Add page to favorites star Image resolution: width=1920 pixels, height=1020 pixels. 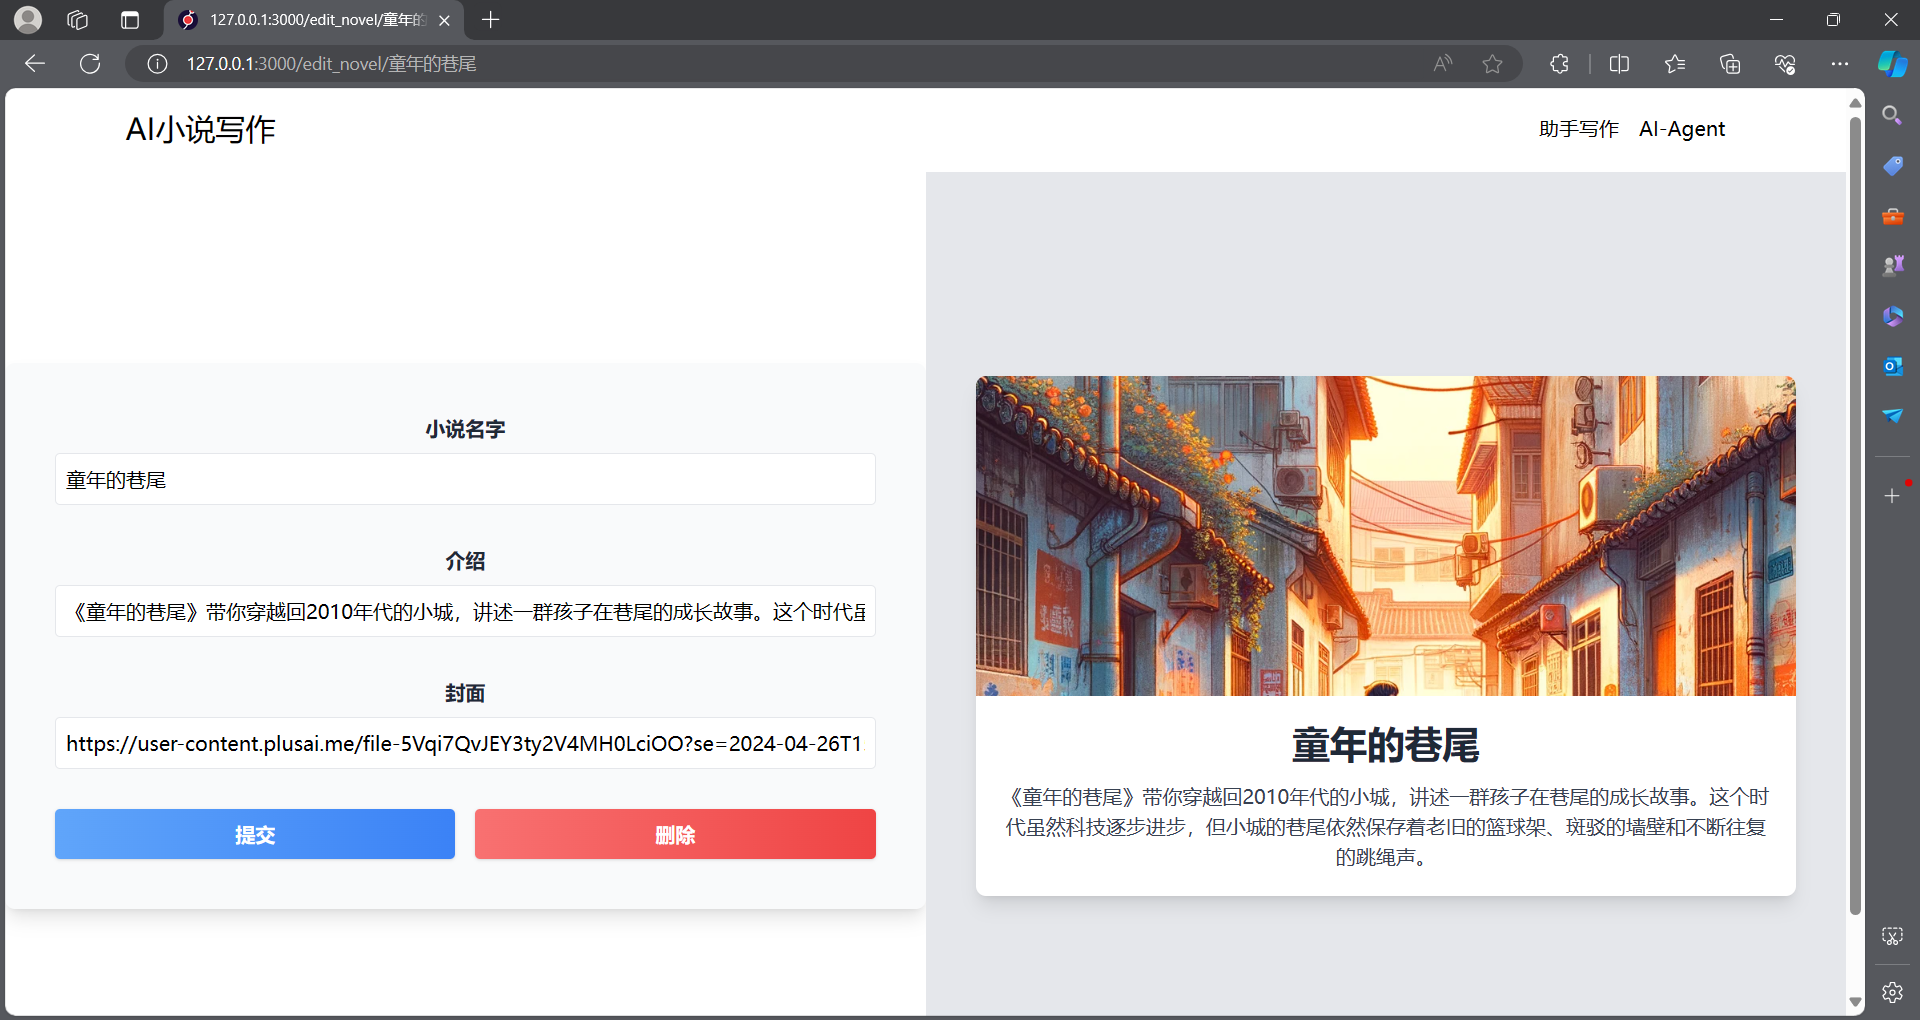click(1492, 64)
